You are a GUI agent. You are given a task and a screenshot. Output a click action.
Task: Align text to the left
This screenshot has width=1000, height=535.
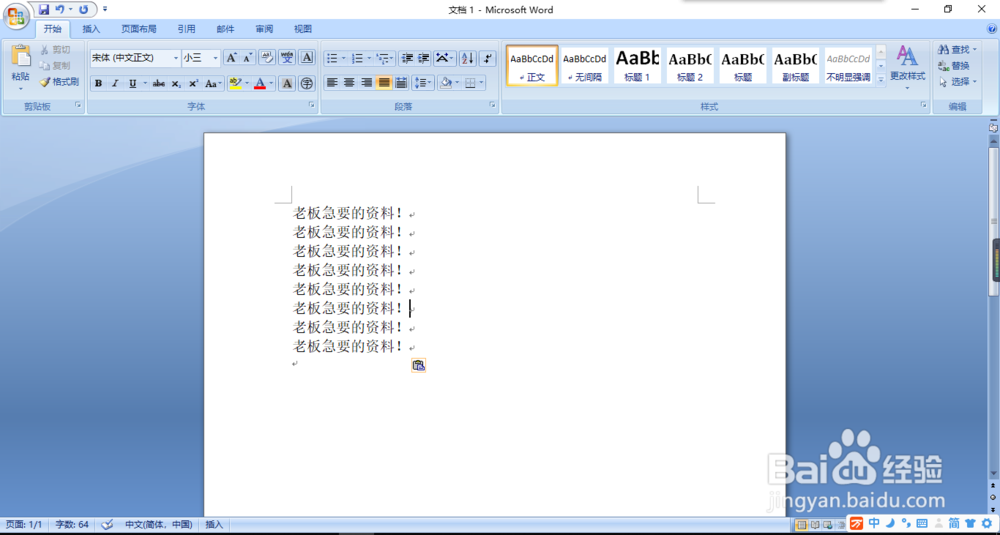coord(332,82)
